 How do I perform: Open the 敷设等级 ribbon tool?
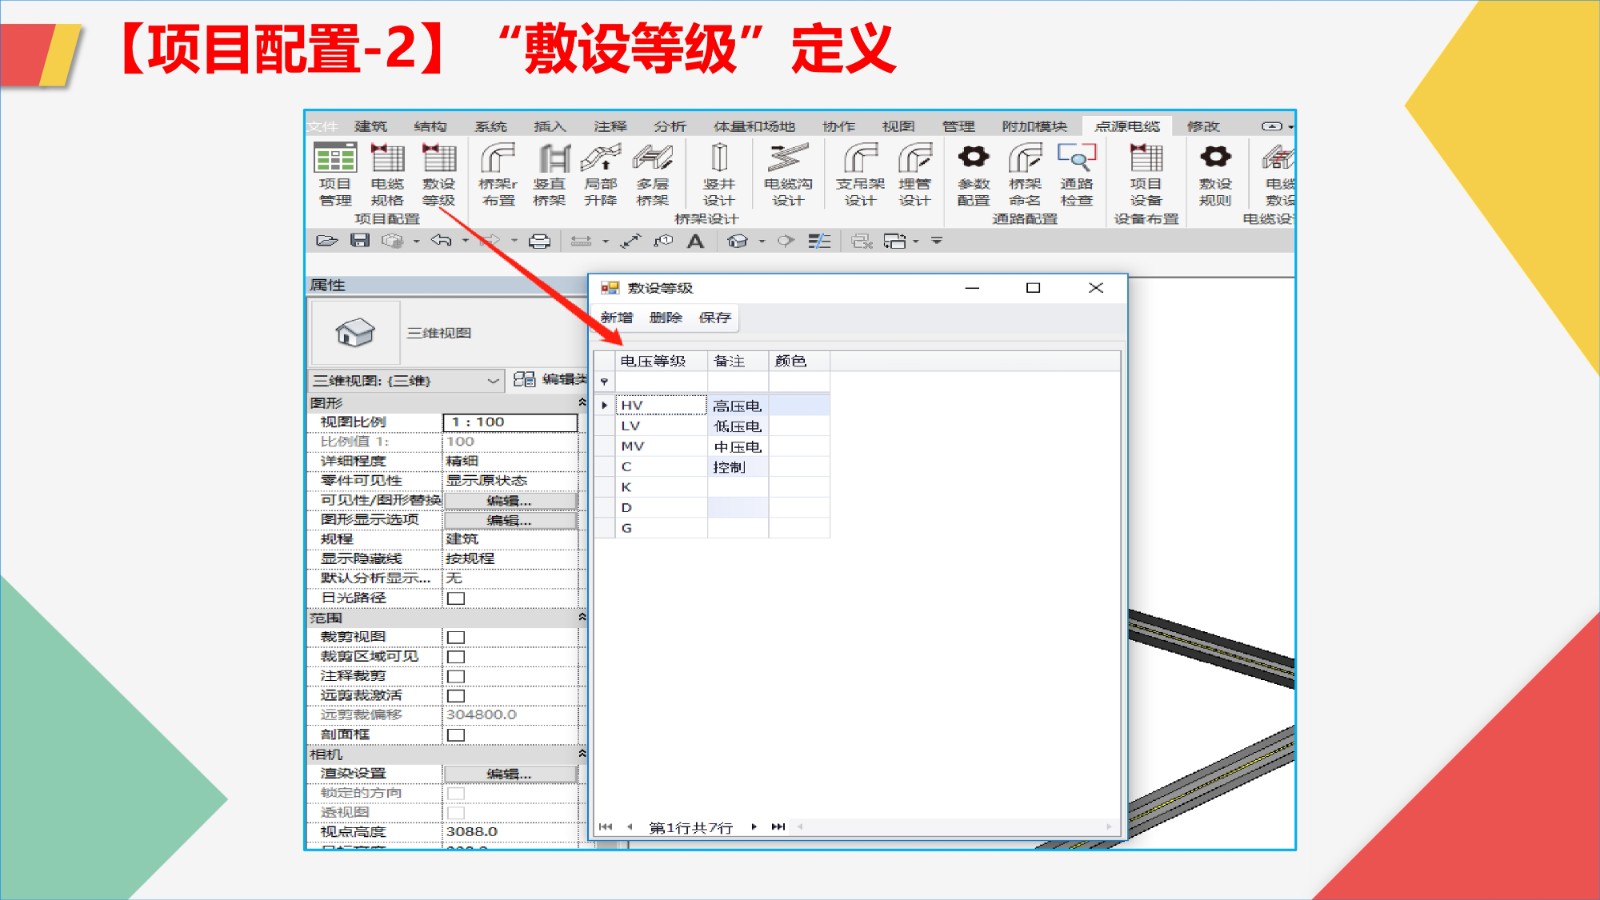[438, 173]
